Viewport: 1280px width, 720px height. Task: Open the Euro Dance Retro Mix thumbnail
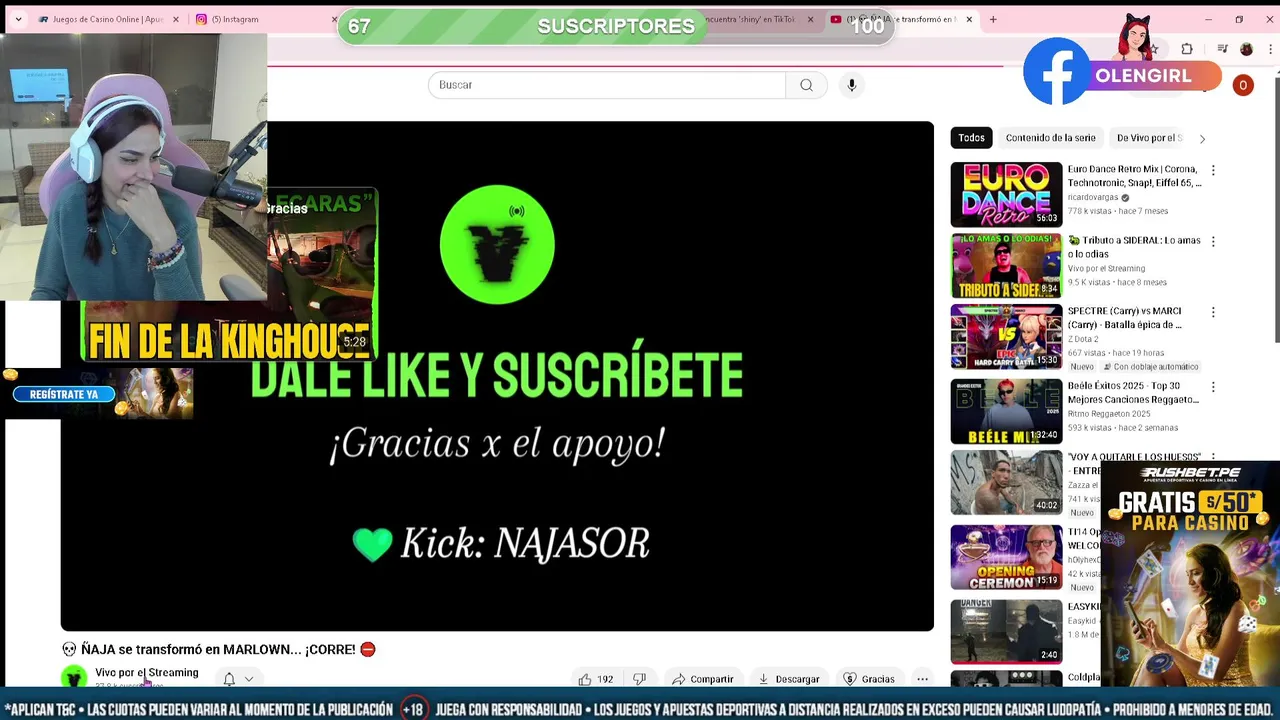[1006, 194]
